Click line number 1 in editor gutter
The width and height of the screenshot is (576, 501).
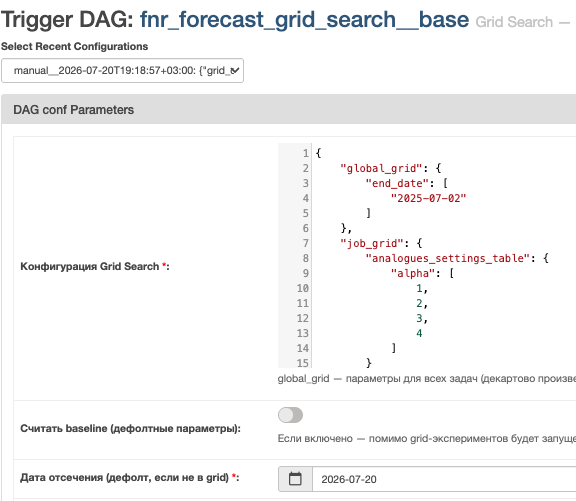coord(305,153)
